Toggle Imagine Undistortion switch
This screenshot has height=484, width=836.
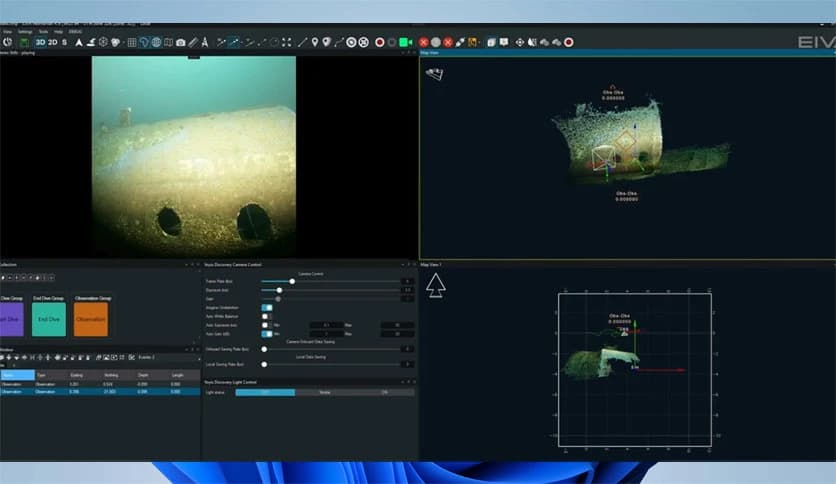(267, 307)
